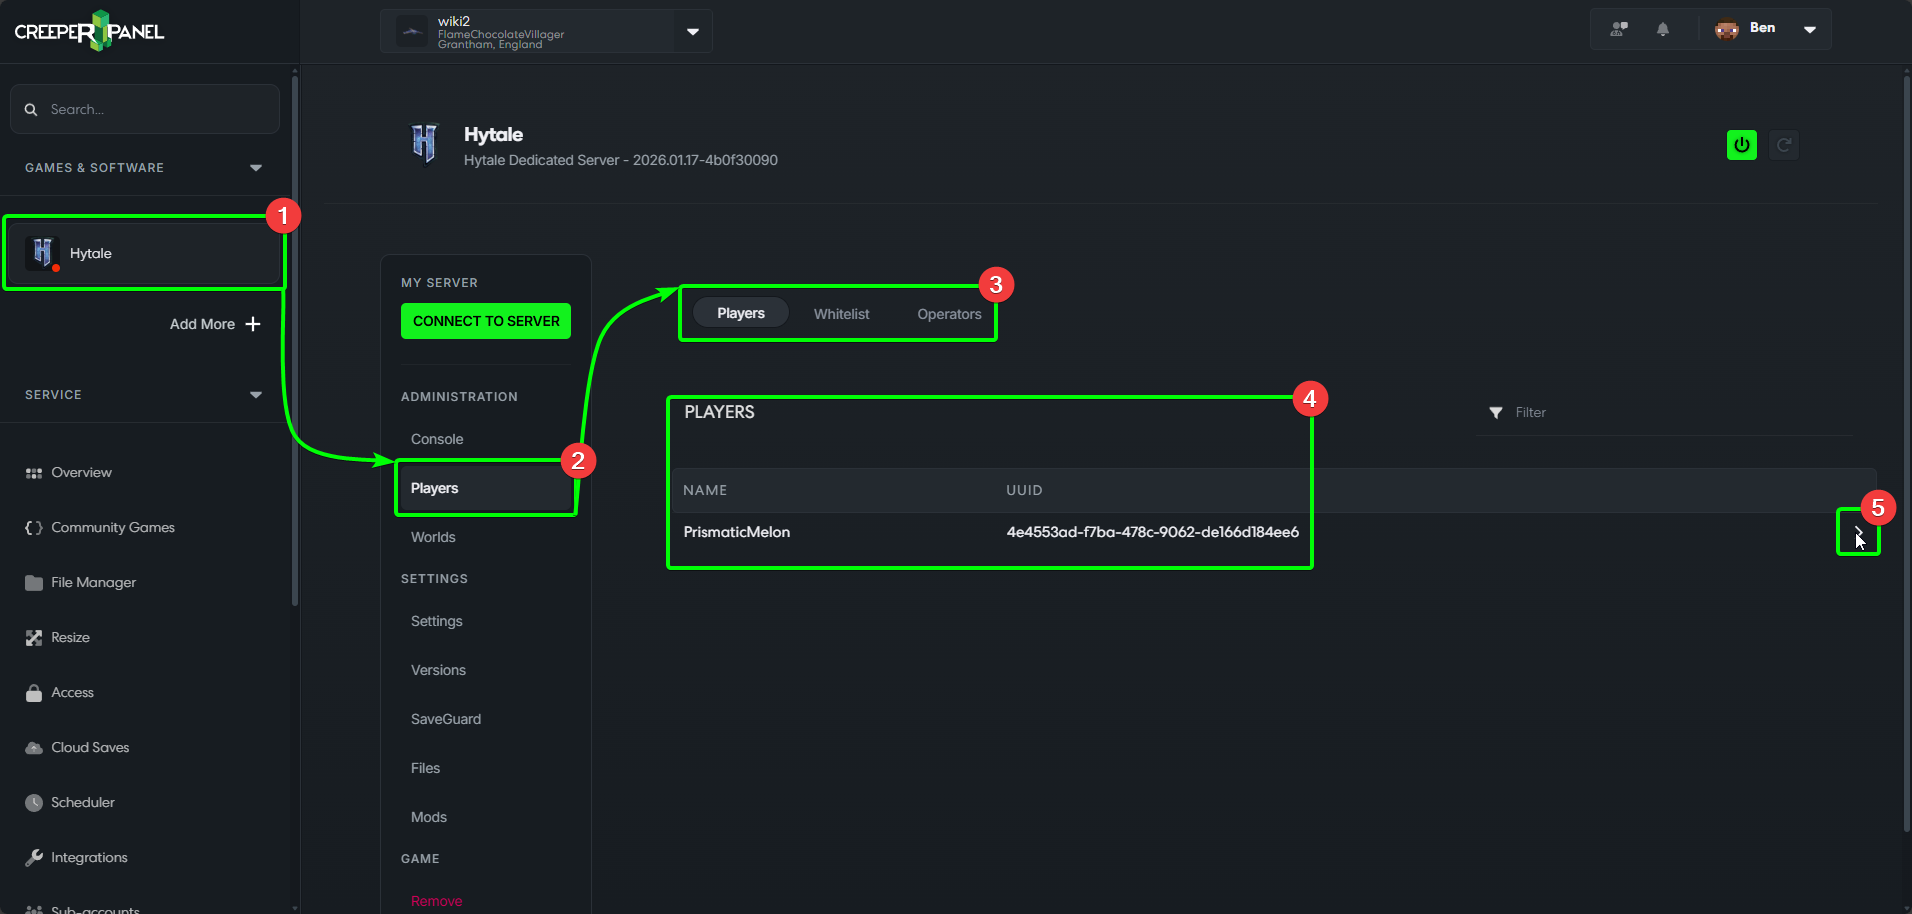Click the red Remove link

coord(436,901)
